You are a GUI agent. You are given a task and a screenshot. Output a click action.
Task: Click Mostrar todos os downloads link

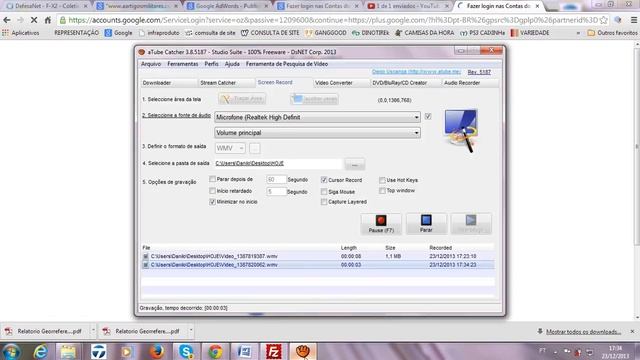583,332
